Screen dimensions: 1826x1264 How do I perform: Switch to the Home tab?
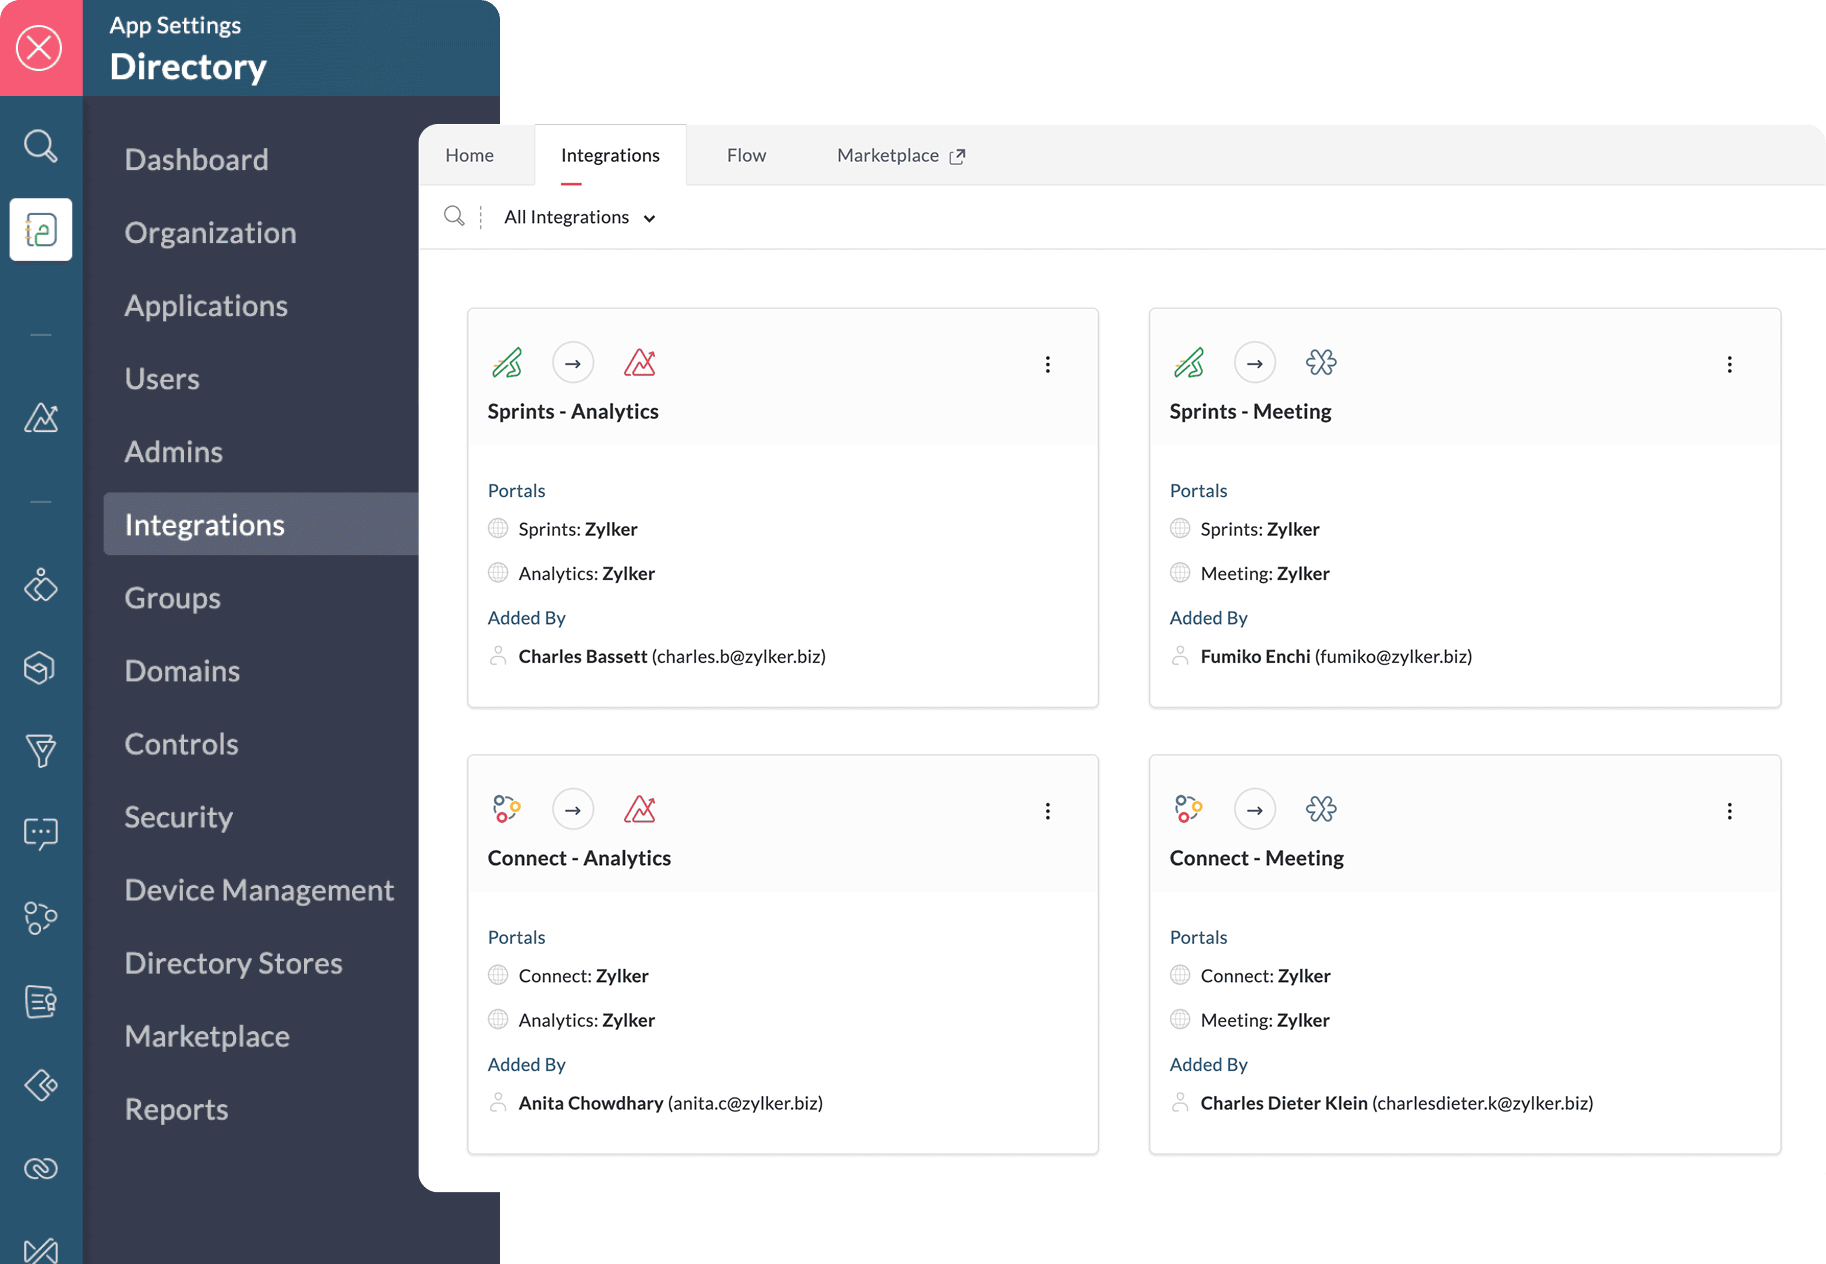tap(469, 155)
